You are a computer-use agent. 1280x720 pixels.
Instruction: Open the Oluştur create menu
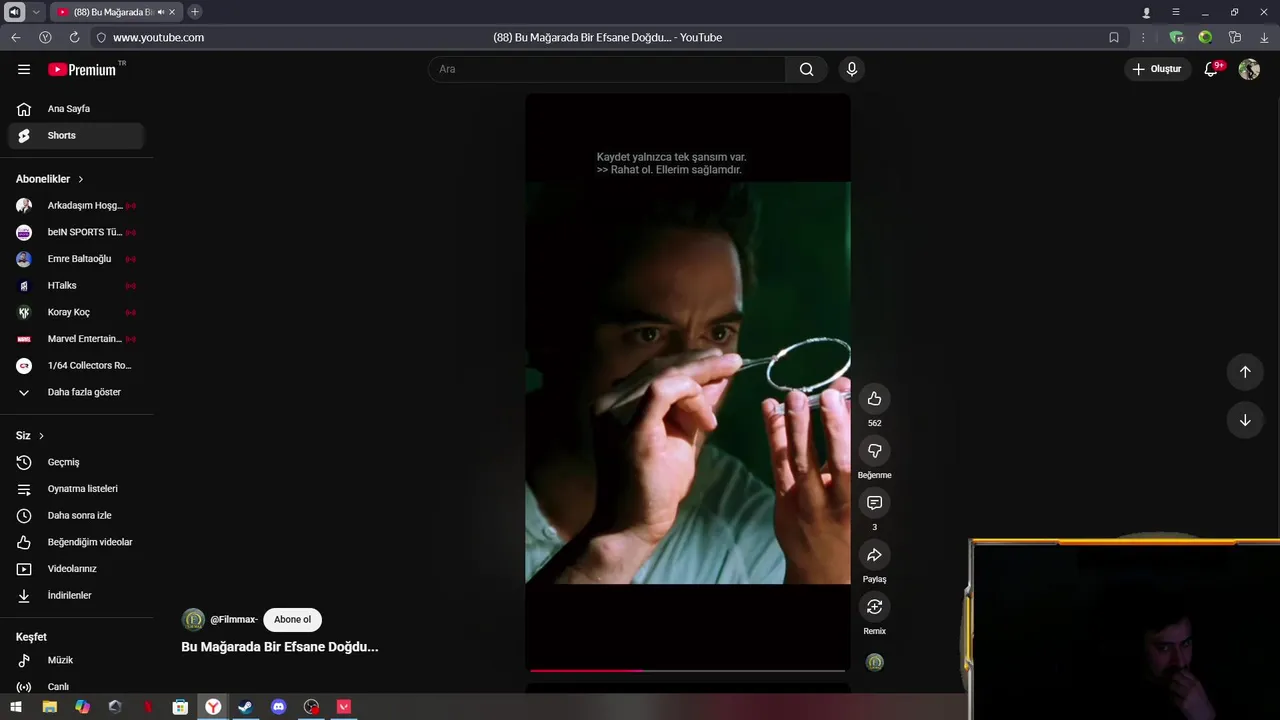(1158, 69)
